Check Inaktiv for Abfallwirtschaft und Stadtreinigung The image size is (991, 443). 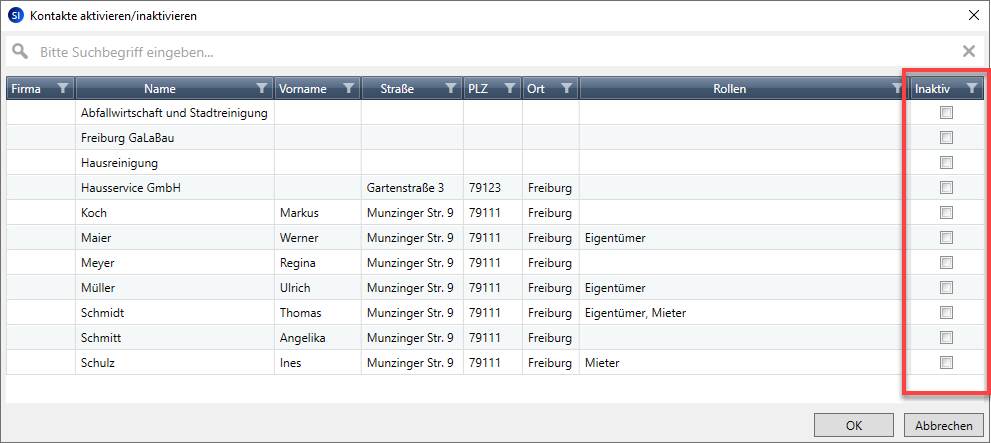(x=946, y=112)
